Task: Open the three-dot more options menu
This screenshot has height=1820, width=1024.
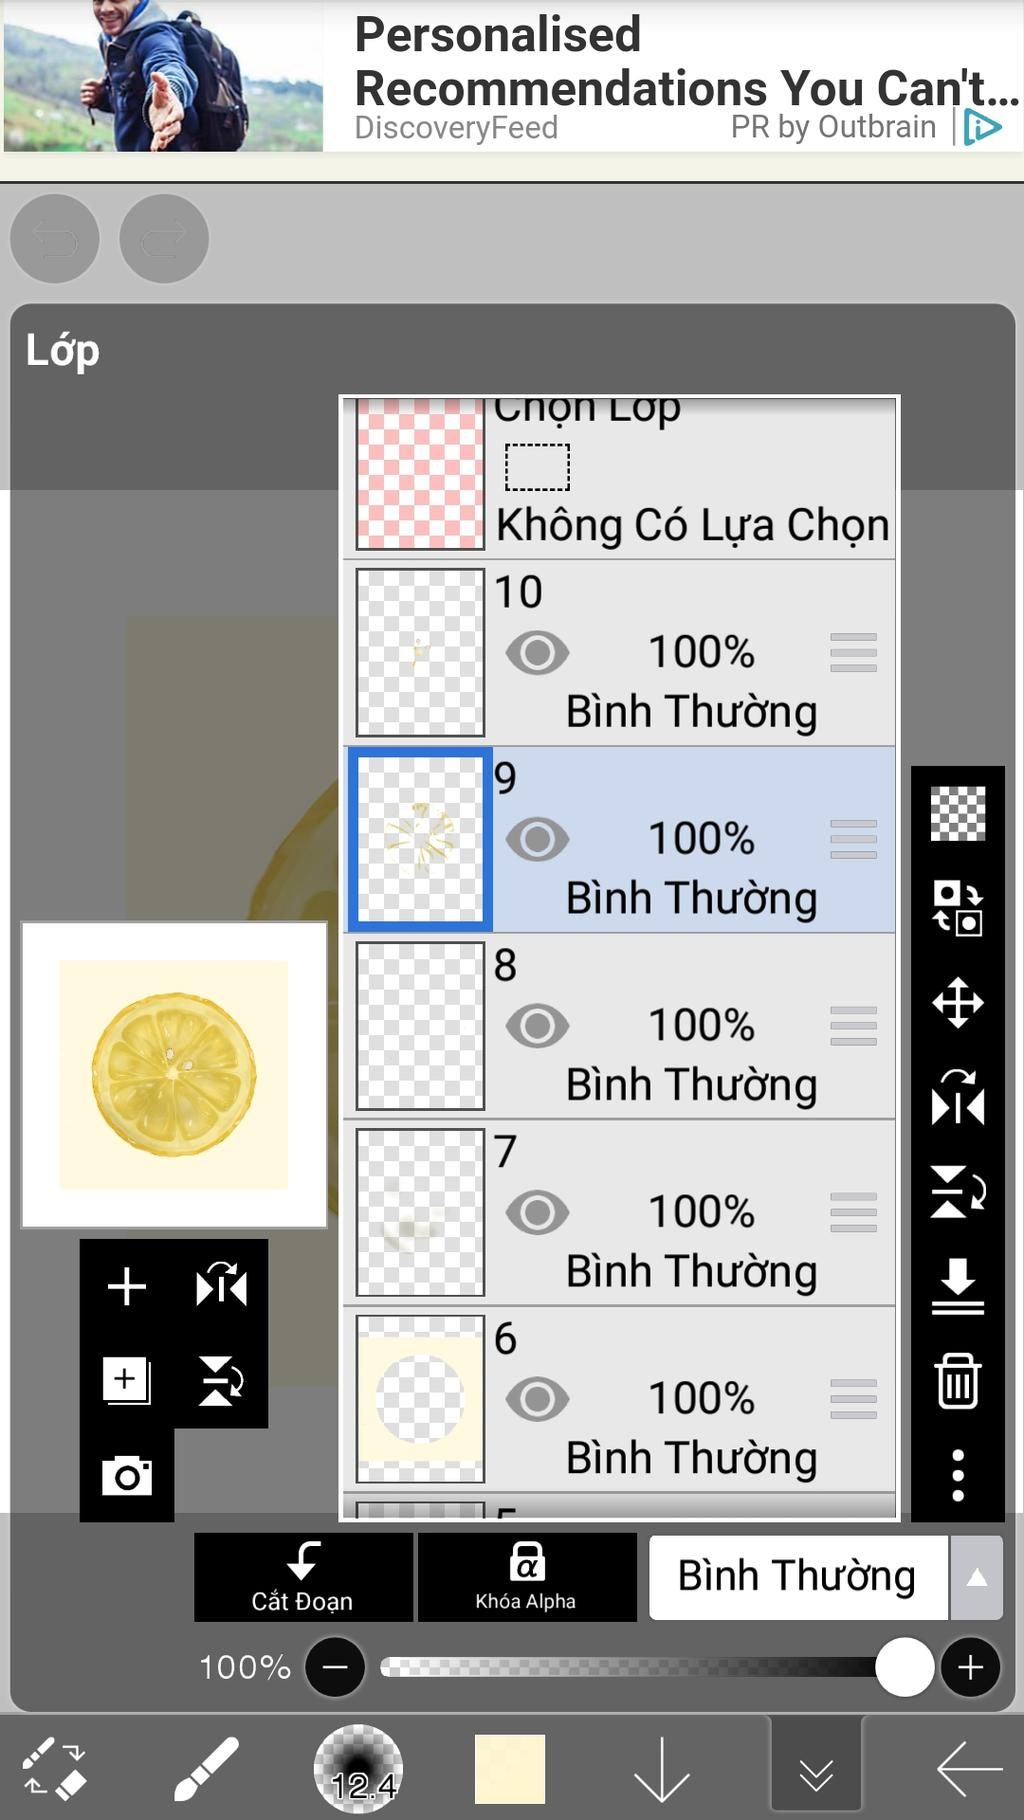Action: coord(957,1475)
